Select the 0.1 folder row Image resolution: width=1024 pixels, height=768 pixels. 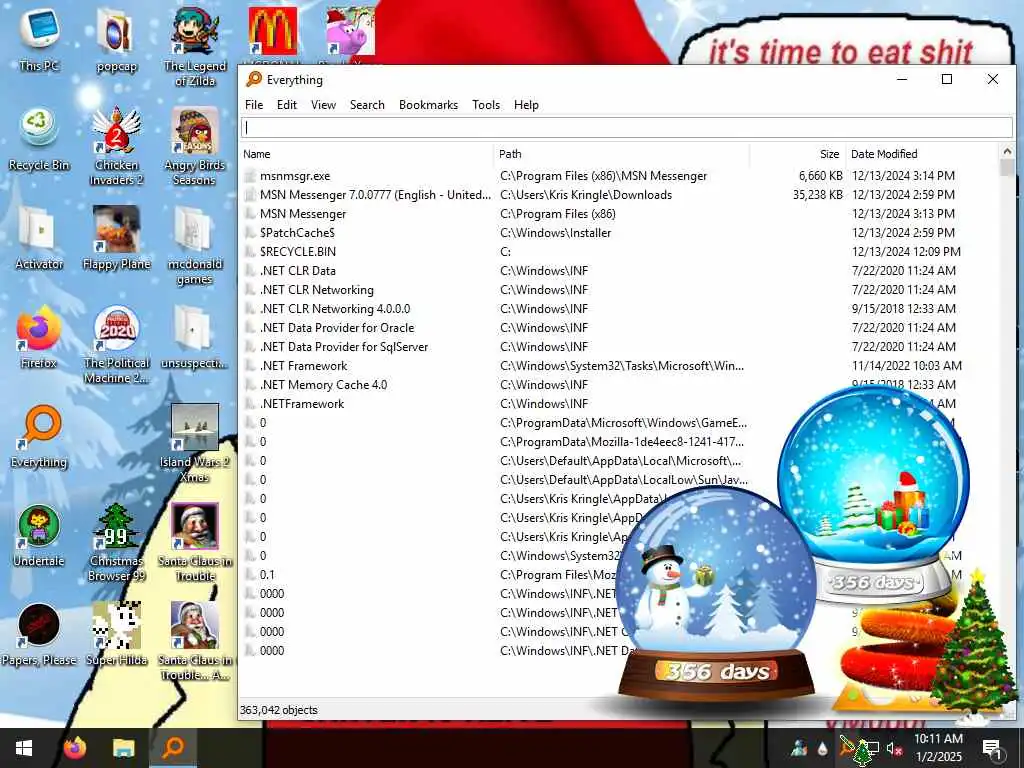point(620,575)
